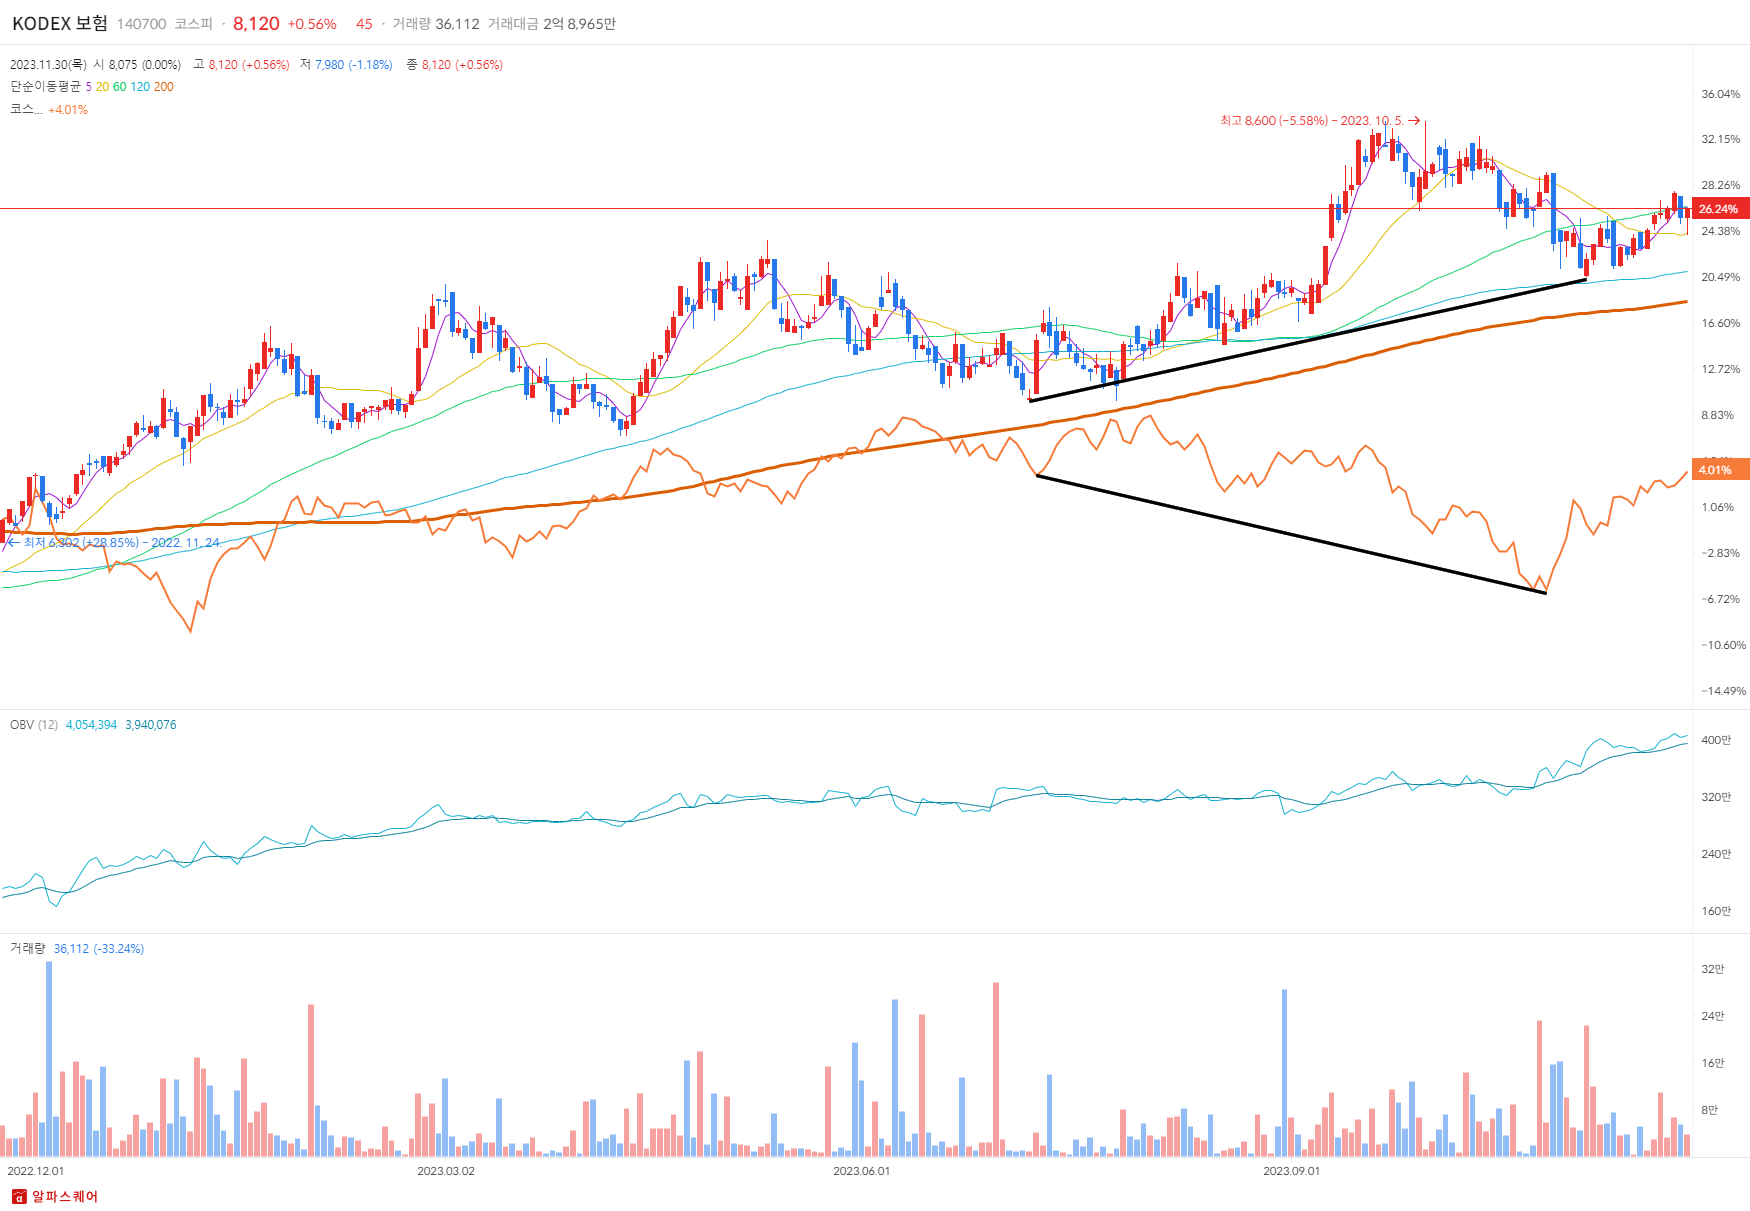Select the green 60-day moving average number
This screenshot has height=1211, width=1750.
tap(120, 87)
